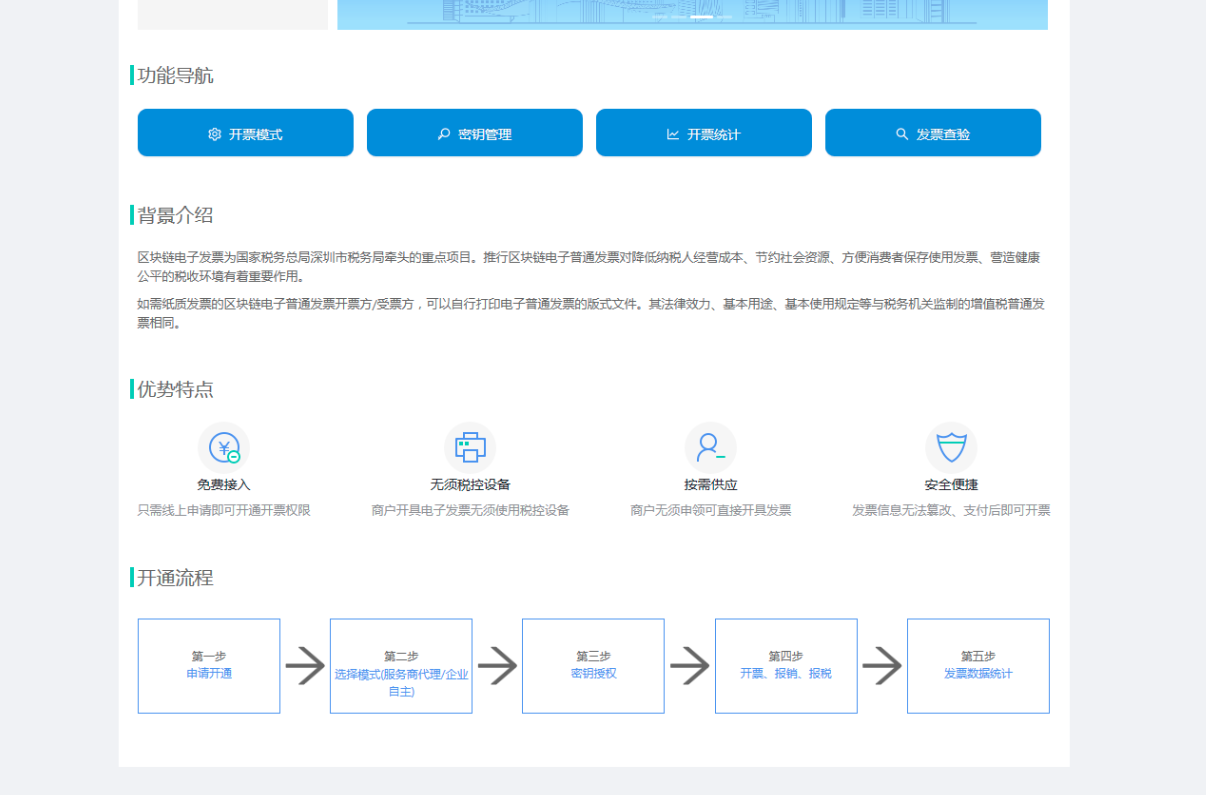The image size is (1206, 795).
Task: Click the 免费接入 yuan coin icon
Action: pyautogui.click(x=224, y=448)
